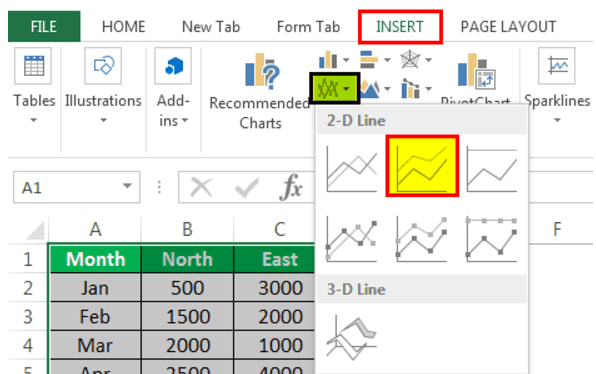Click the Select All corner triangle
Screen dimensions: 596x374
[35, 230]
